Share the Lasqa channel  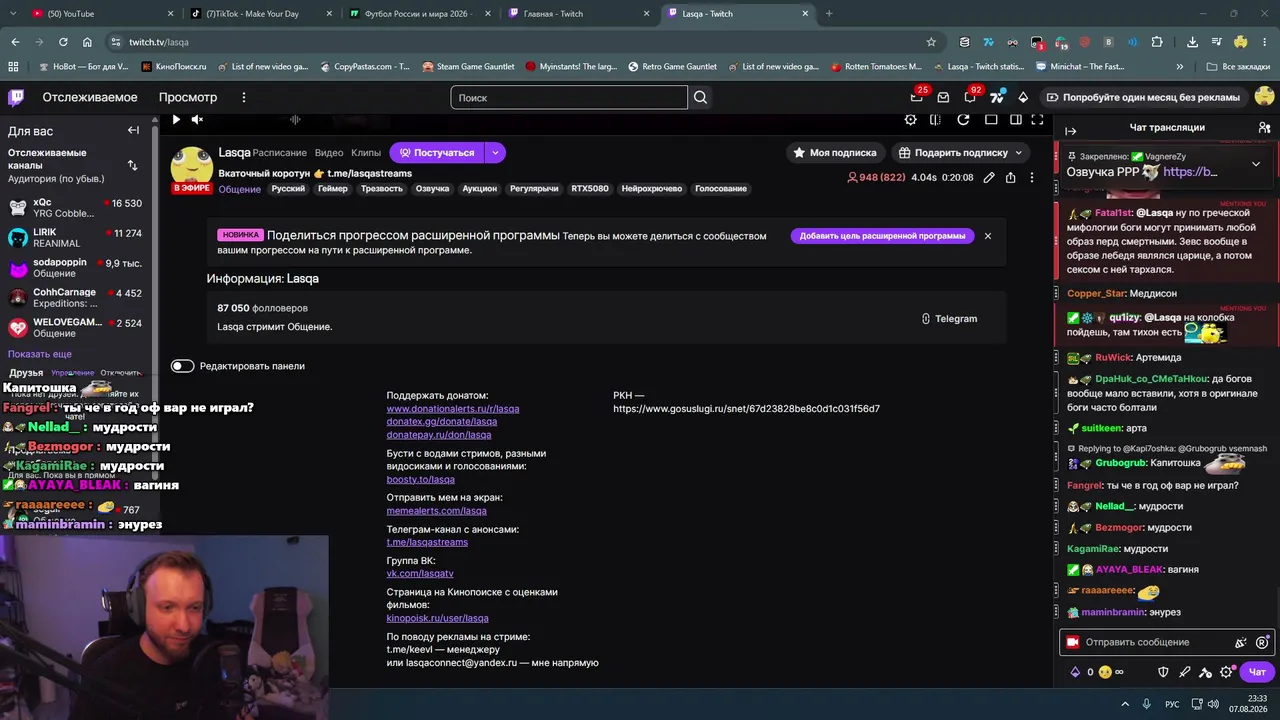tap(1010, 178)
